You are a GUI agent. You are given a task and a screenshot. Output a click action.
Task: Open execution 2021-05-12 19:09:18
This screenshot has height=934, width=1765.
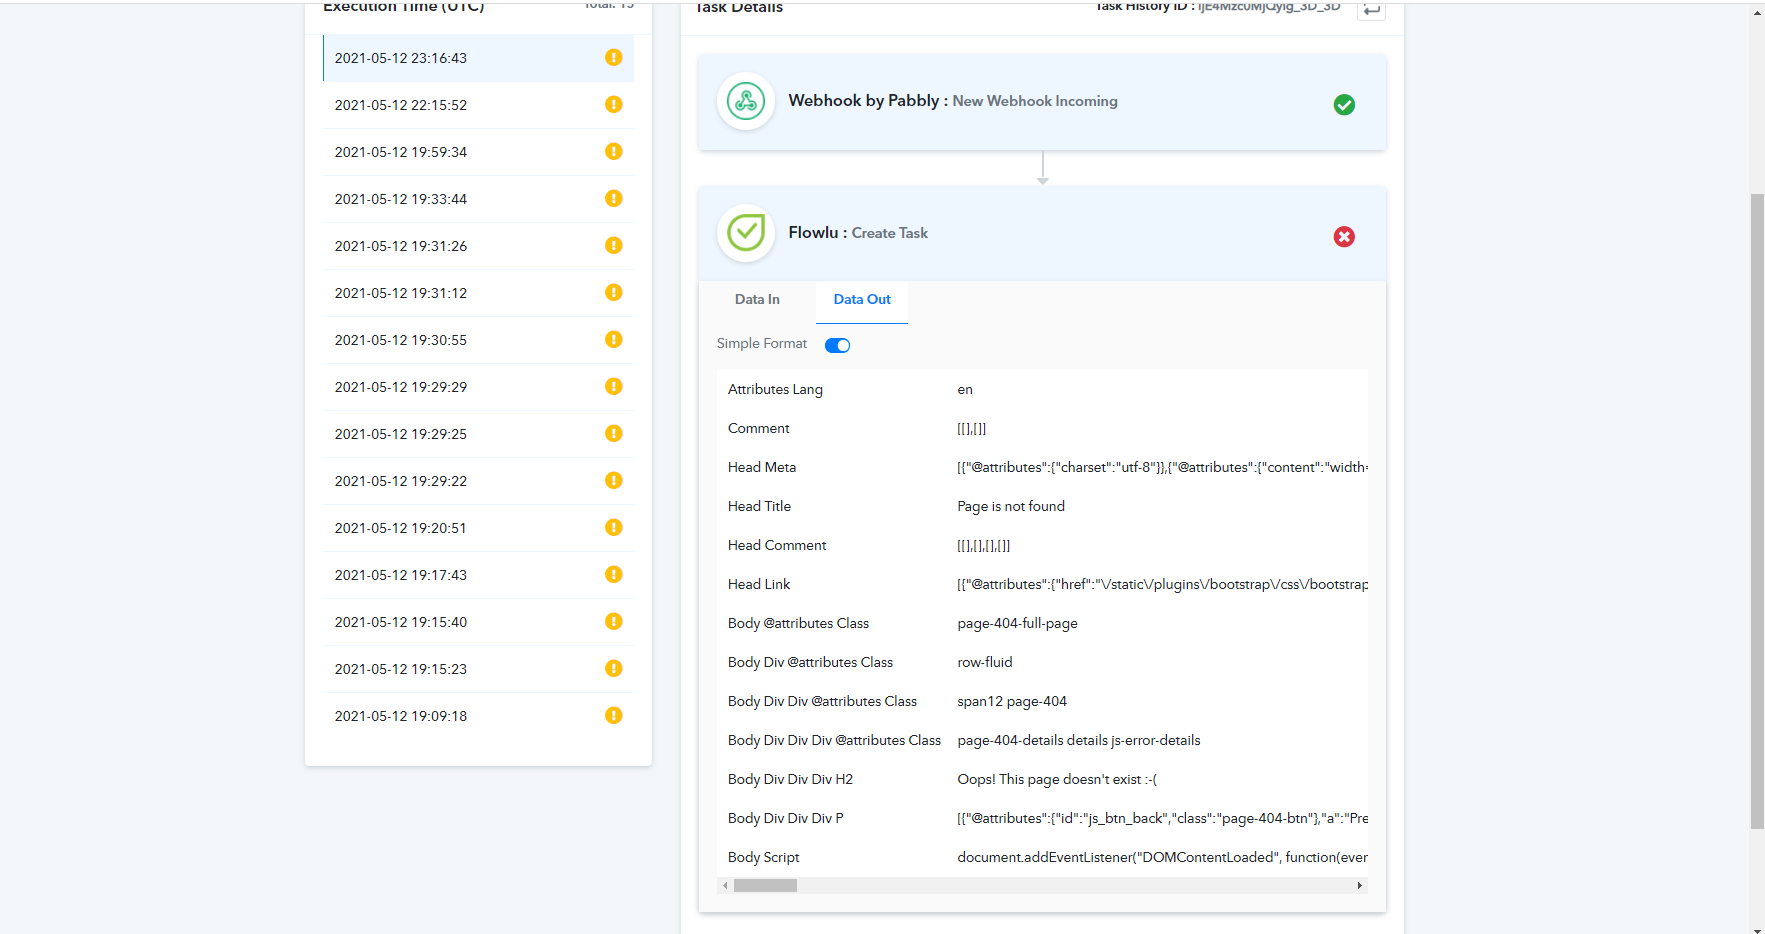[x=478, y=716]
